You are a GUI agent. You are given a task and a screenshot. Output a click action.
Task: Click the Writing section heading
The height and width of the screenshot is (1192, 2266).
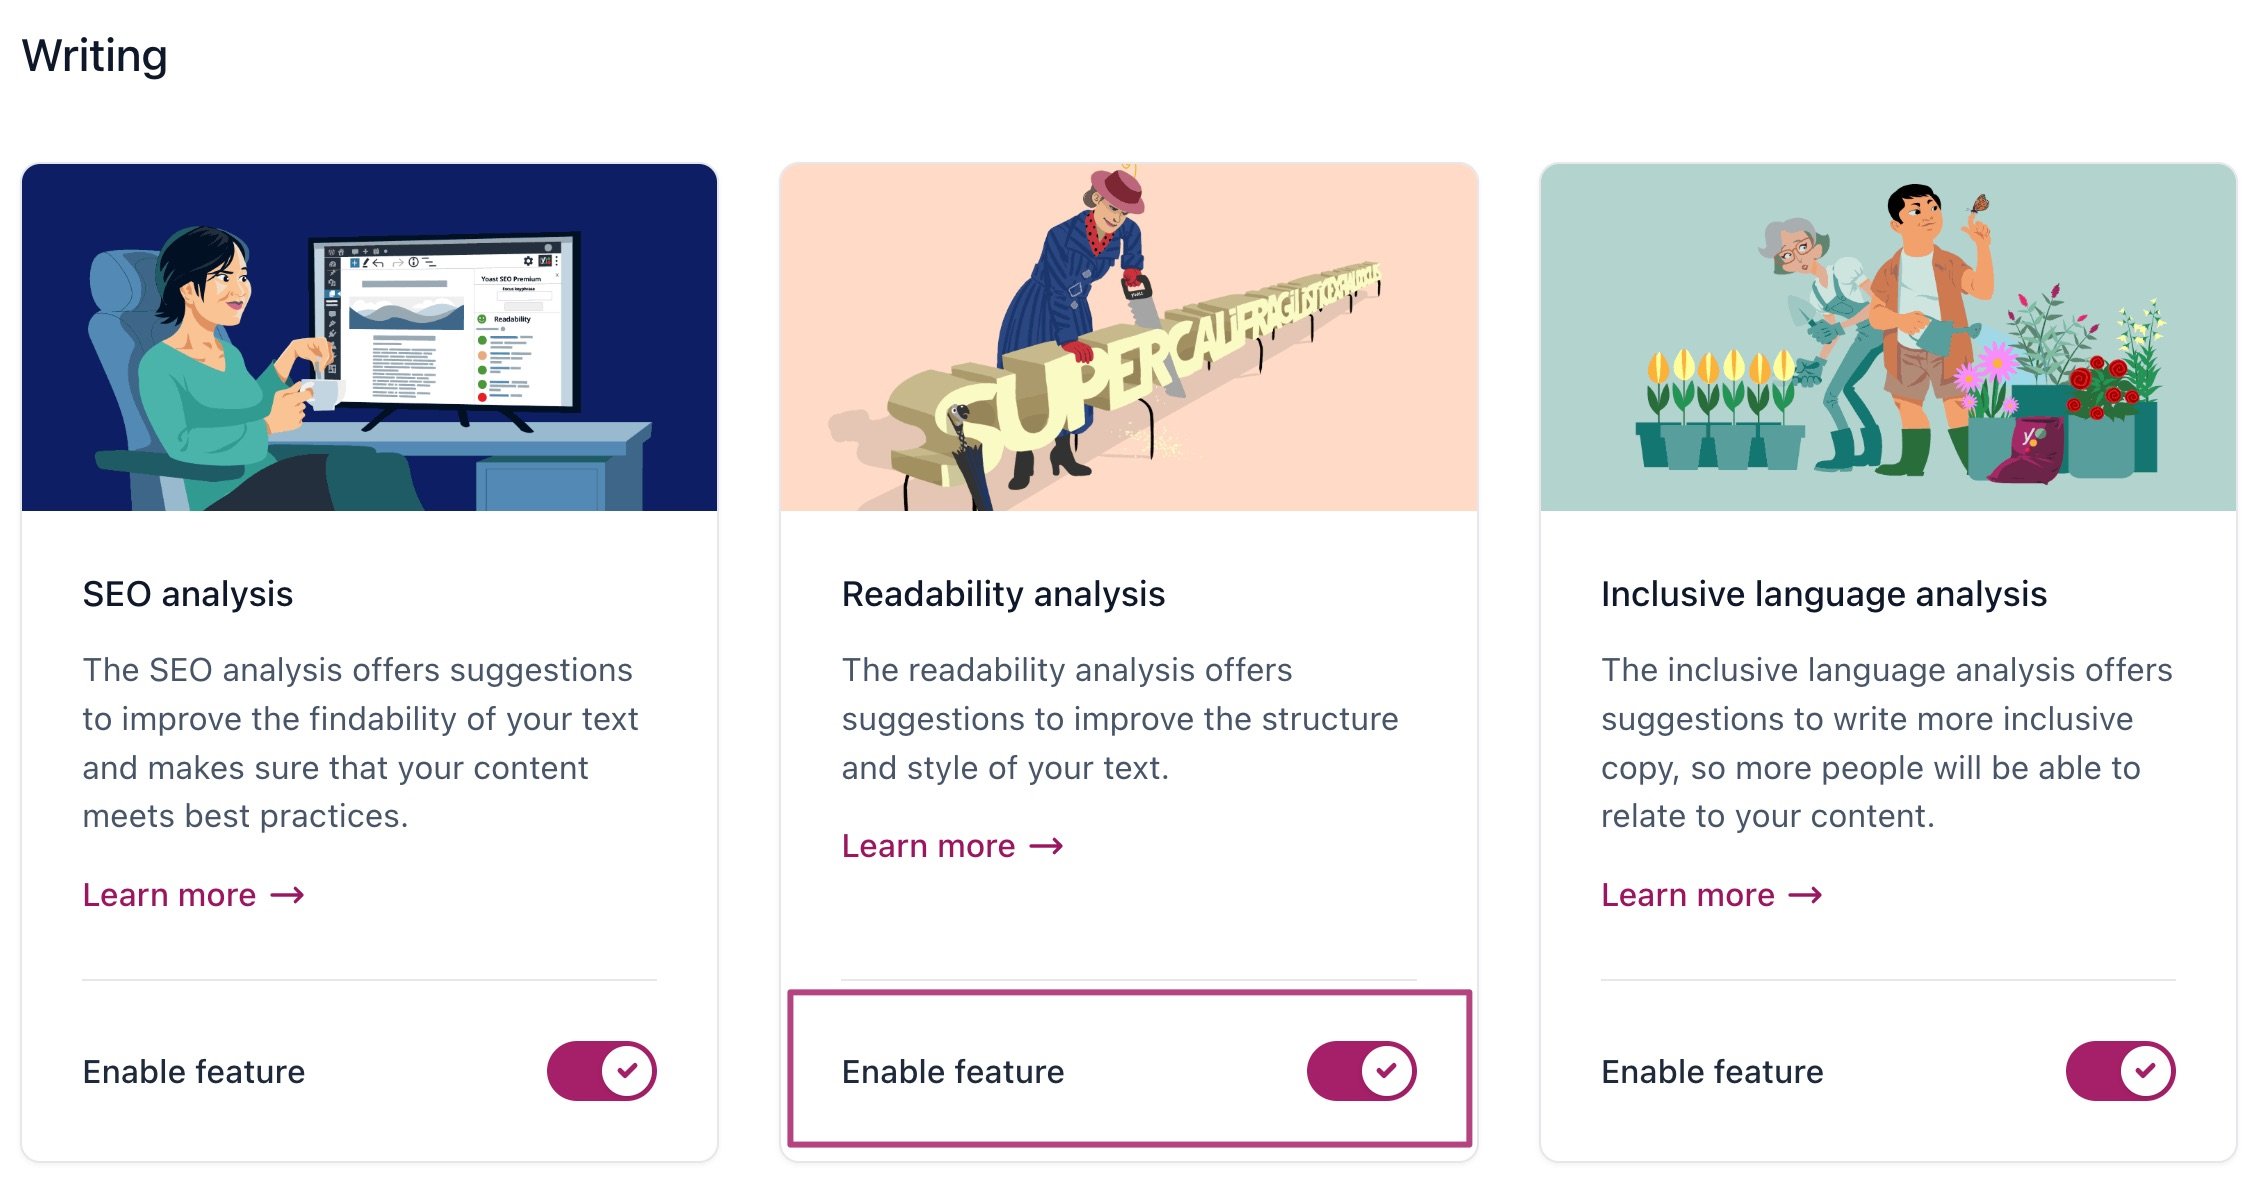point(95,55)
